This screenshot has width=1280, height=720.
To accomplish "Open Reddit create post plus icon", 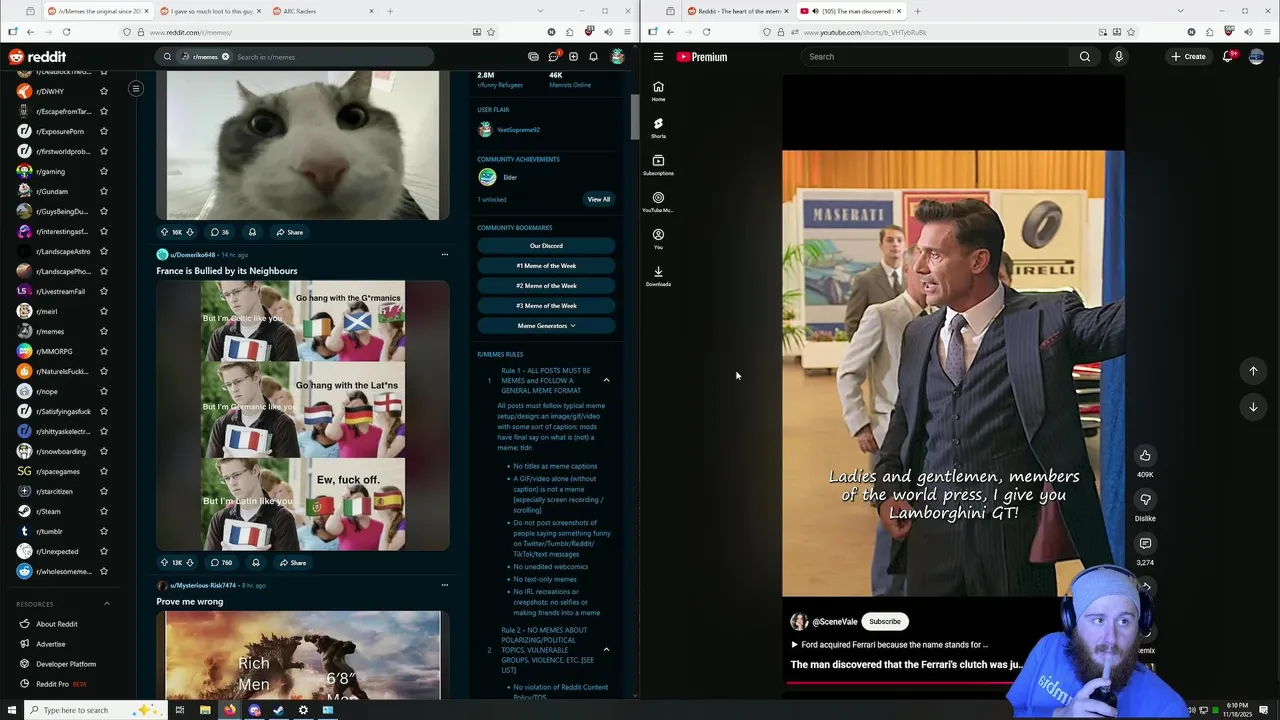I will 573,57.
